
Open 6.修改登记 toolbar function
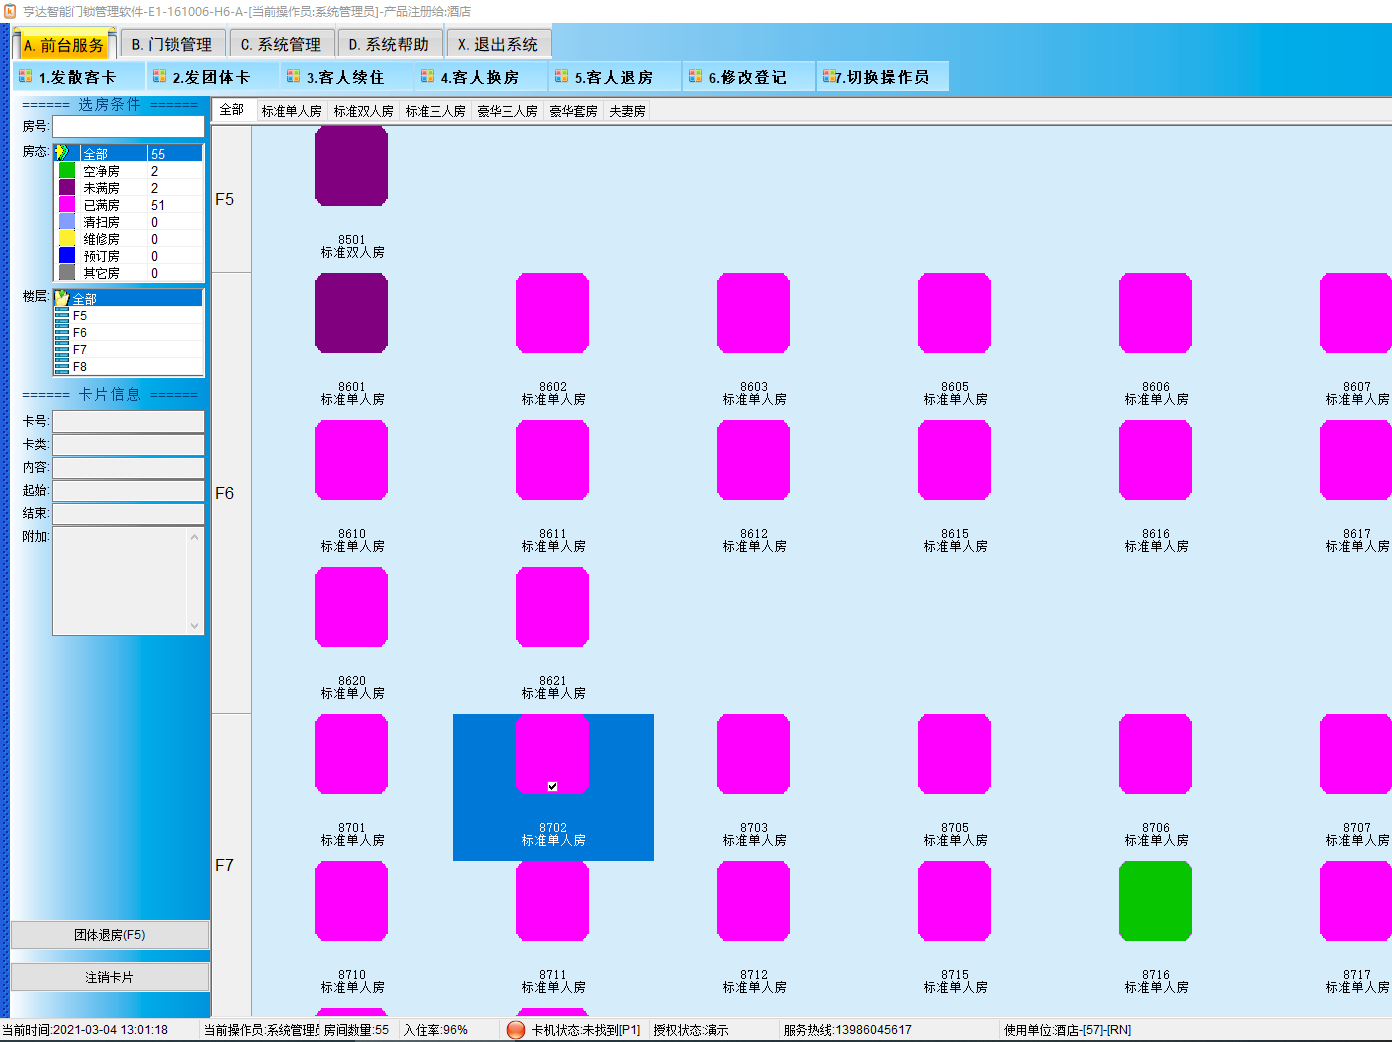748,77
